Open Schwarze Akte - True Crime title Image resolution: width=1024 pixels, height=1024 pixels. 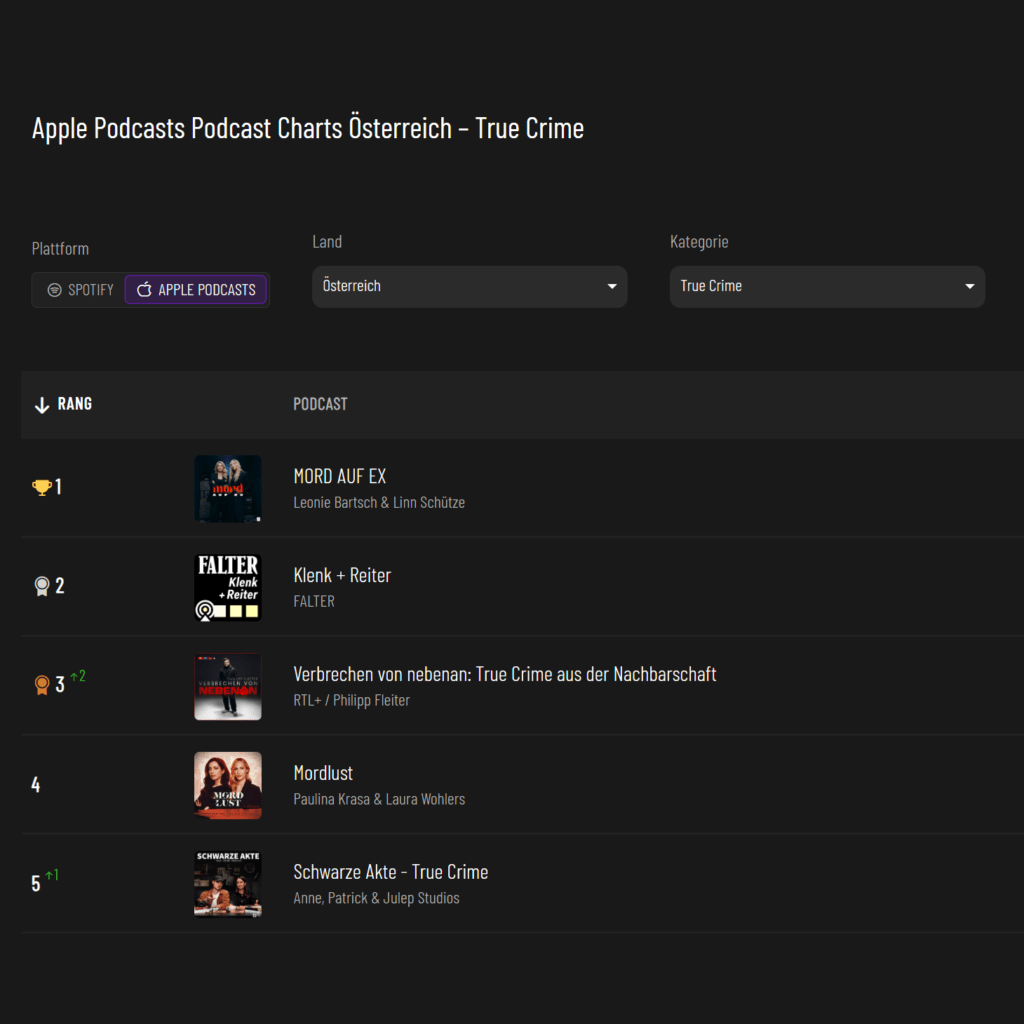tap(391, 872)
